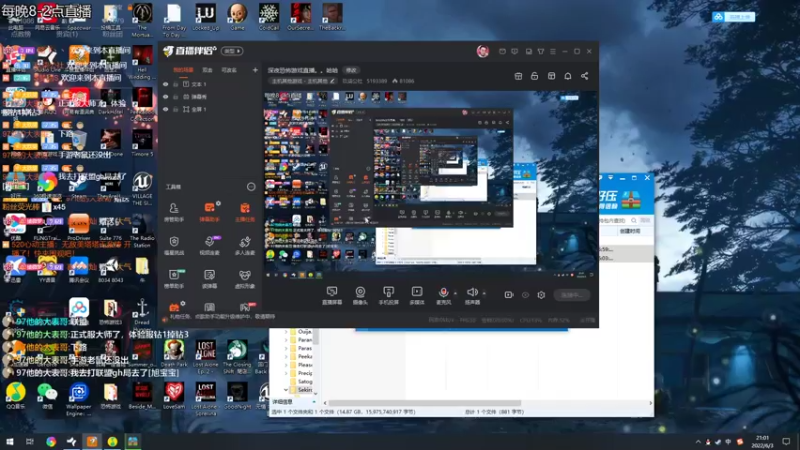Viewport: 800px width, 450px height.
Task: Collapse the Sekiro folder in the archive tree
Action: click(x=286, y=390)
